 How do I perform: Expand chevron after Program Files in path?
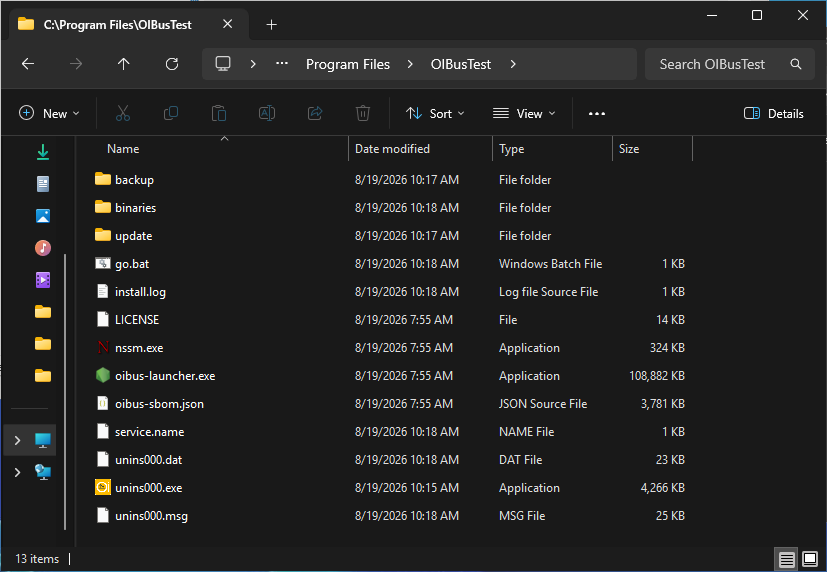[x=410, y=64]
